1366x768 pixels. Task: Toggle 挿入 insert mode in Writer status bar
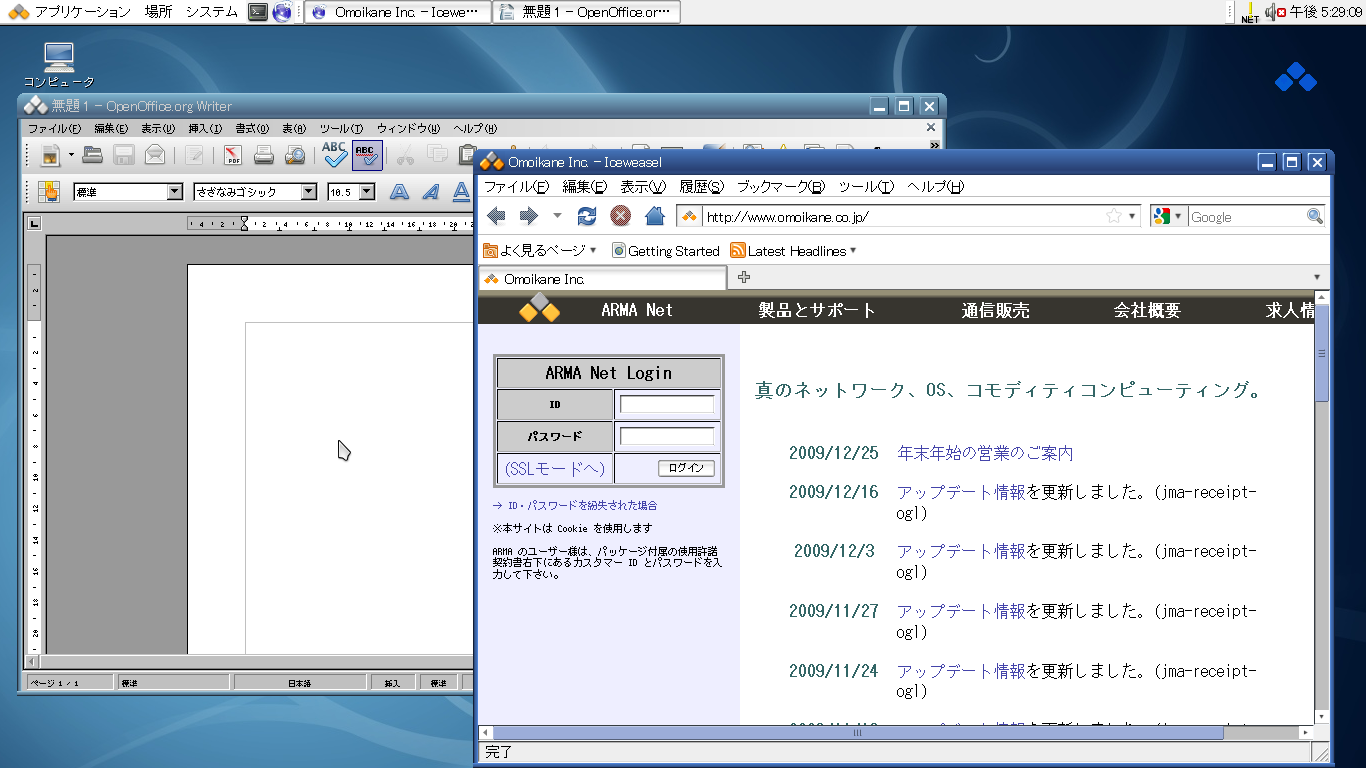392,683
